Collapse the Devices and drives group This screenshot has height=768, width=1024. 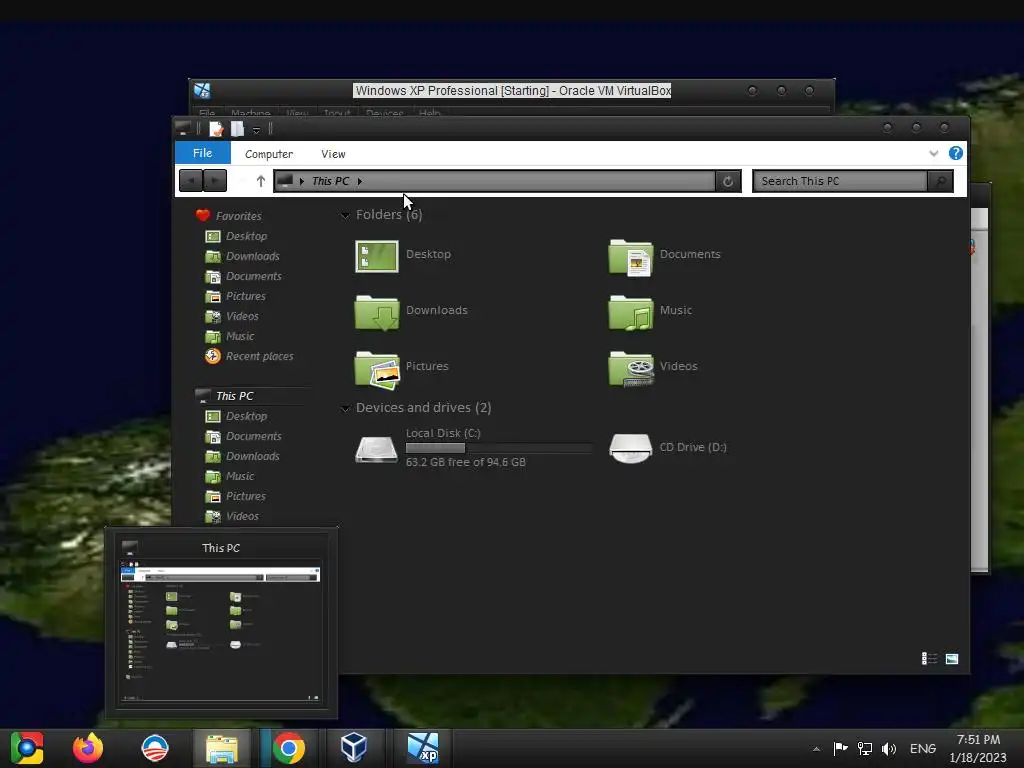tap(345, 409)
